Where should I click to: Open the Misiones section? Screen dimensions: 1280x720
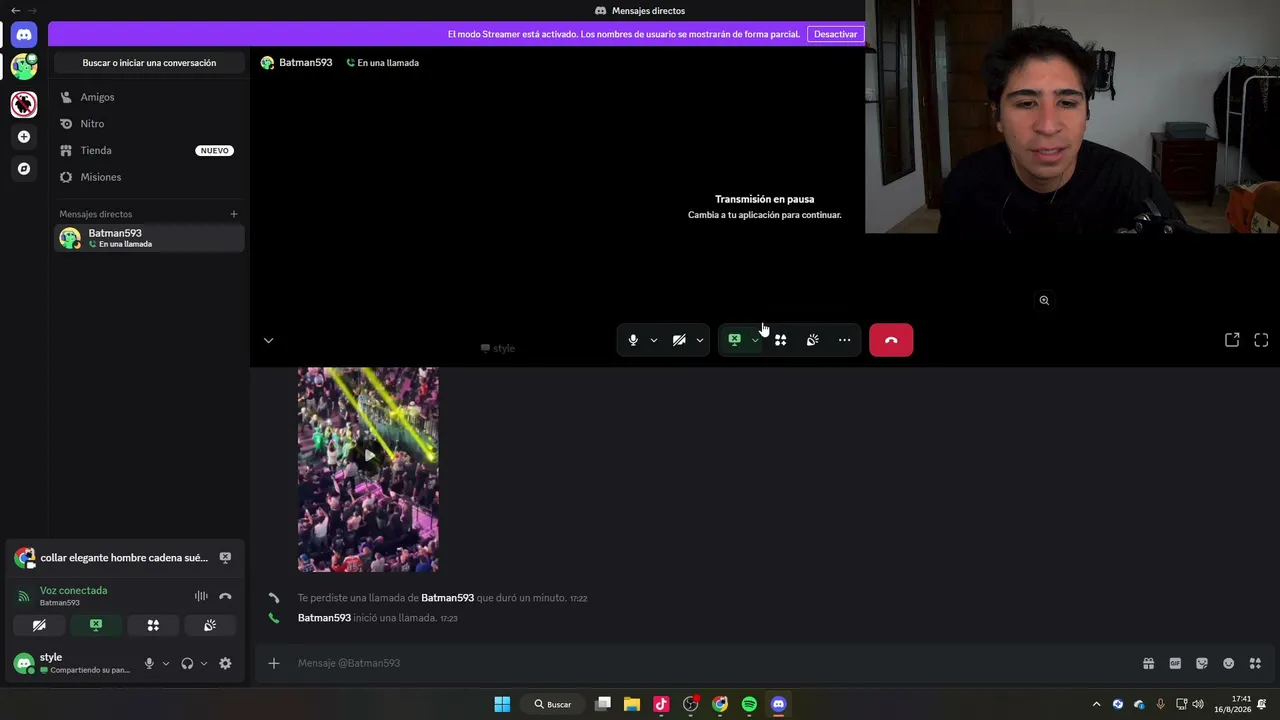coord(149,177)
